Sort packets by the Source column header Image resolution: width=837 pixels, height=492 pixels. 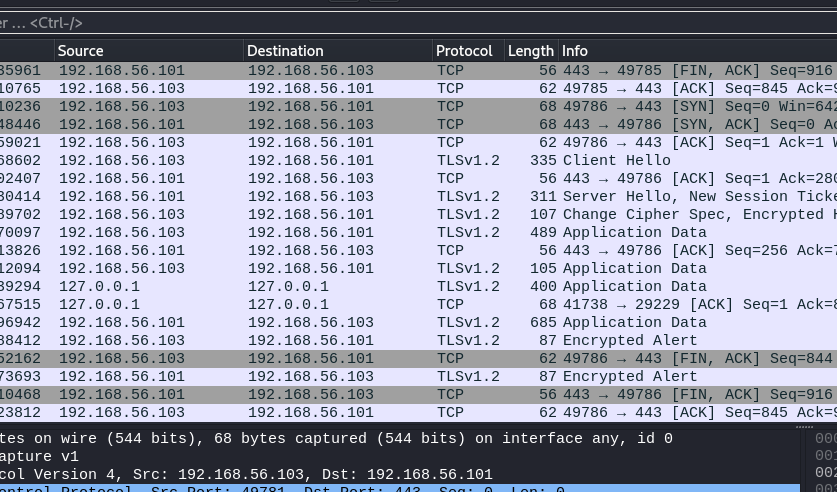(148, 51)
